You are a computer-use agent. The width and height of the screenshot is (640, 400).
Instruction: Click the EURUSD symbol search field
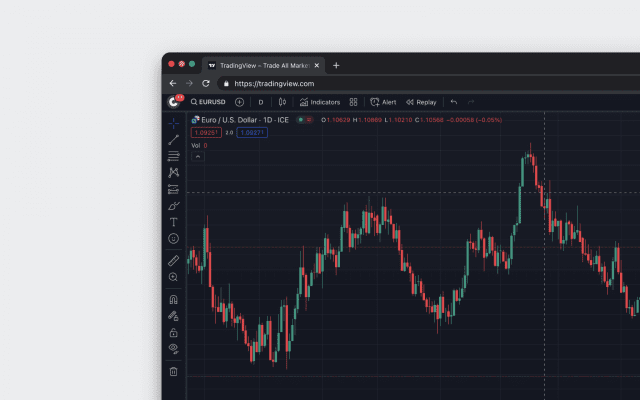pyautogui.click(x=208, y=102)
